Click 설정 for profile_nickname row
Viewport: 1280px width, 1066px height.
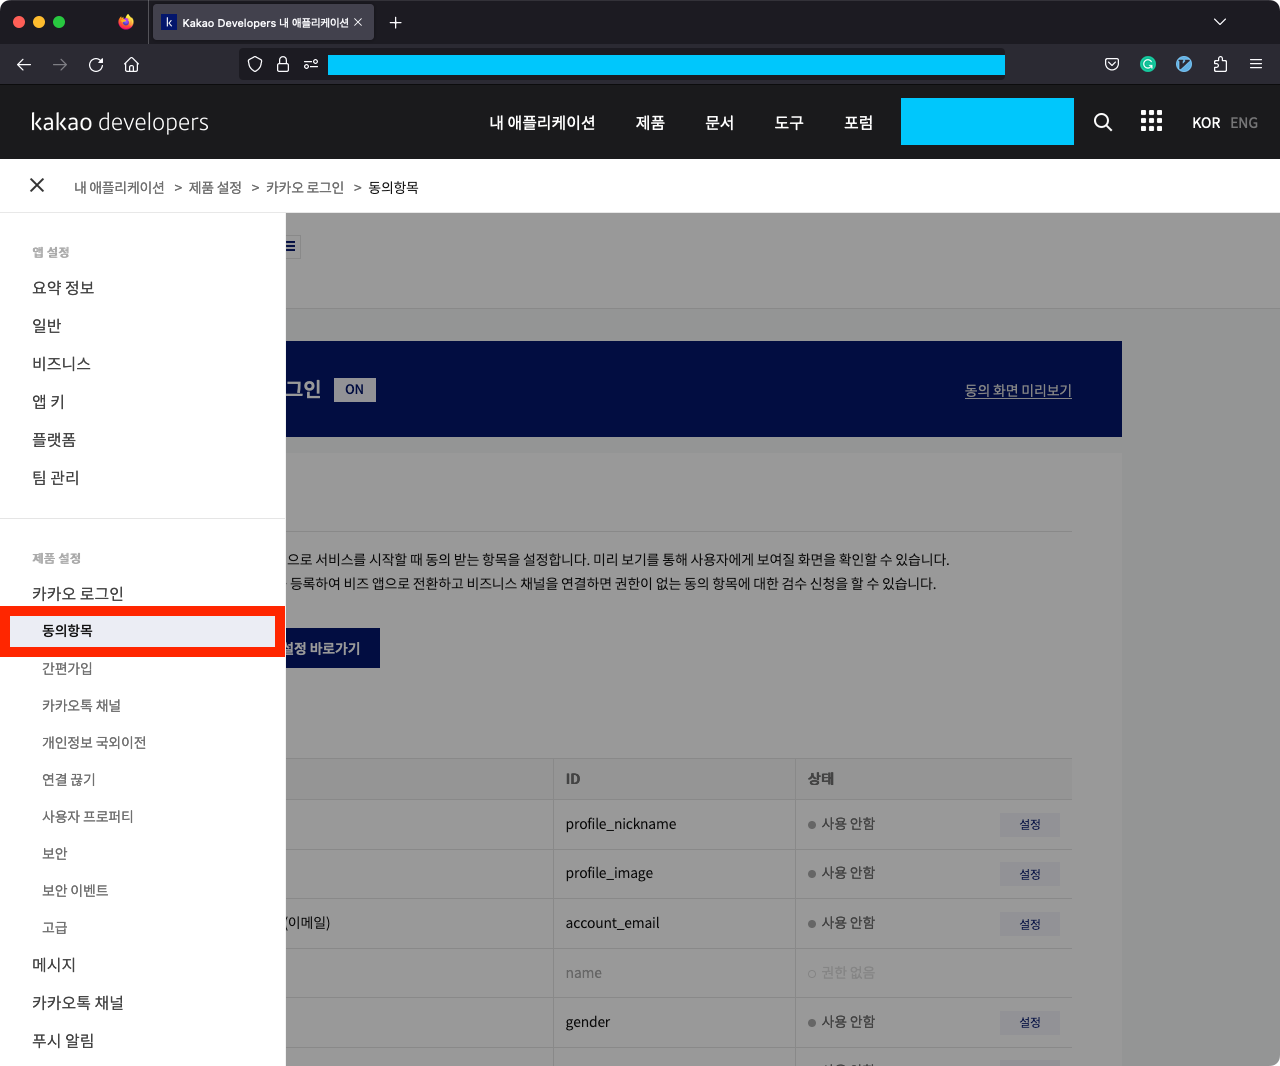click(x=1030, y=825)
